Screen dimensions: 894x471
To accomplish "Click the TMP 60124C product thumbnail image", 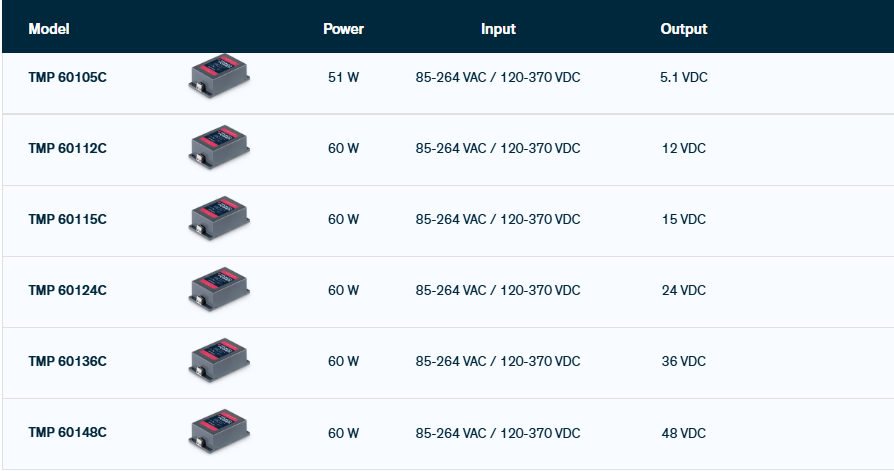I will [219, 290].
